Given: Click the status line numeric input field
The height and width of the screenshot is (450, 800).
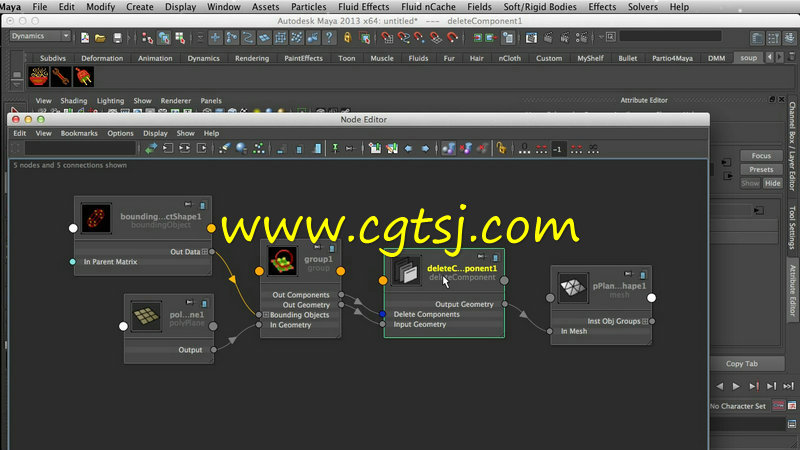Looking at the screenshot, I should 670,37.
